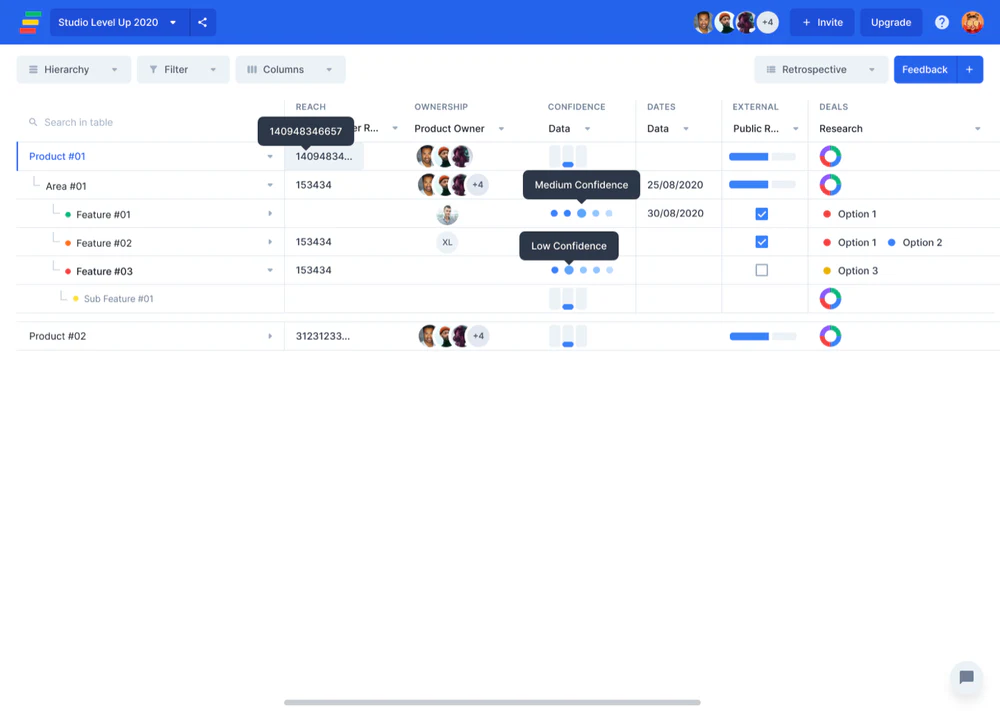This screenshot has height=711, width=1000.
Task: Click the horizontal scrollbar at the bottom
Action: tap(492, 702)
